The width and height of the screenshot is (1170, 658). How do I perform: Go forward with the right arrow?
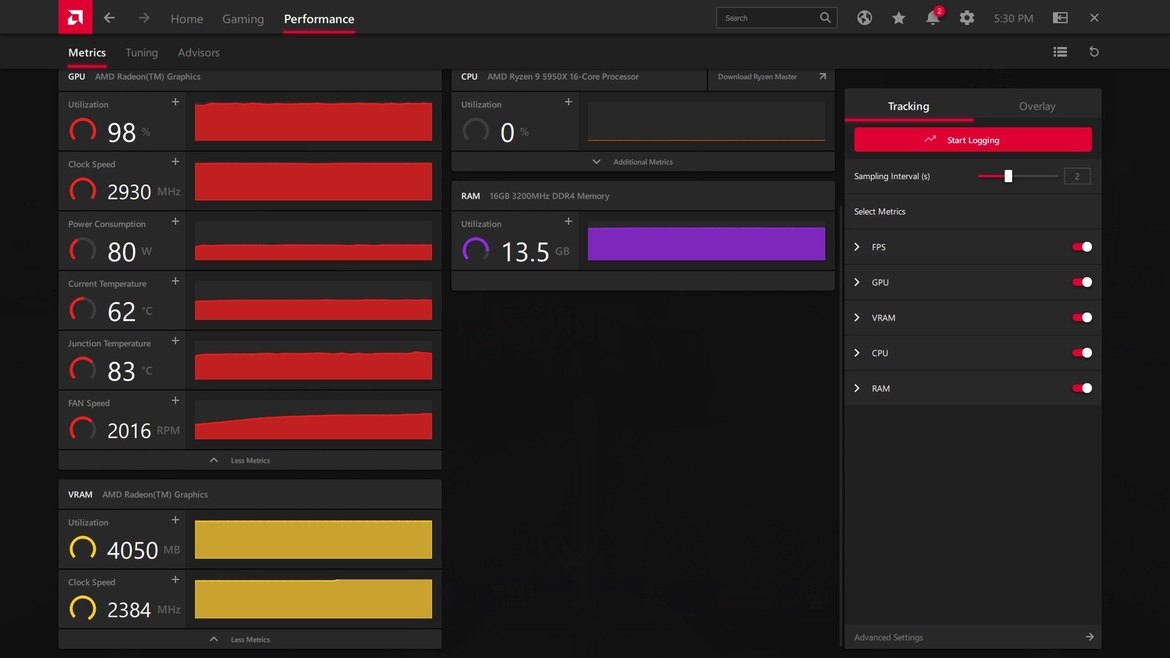[x=144, y=17]
